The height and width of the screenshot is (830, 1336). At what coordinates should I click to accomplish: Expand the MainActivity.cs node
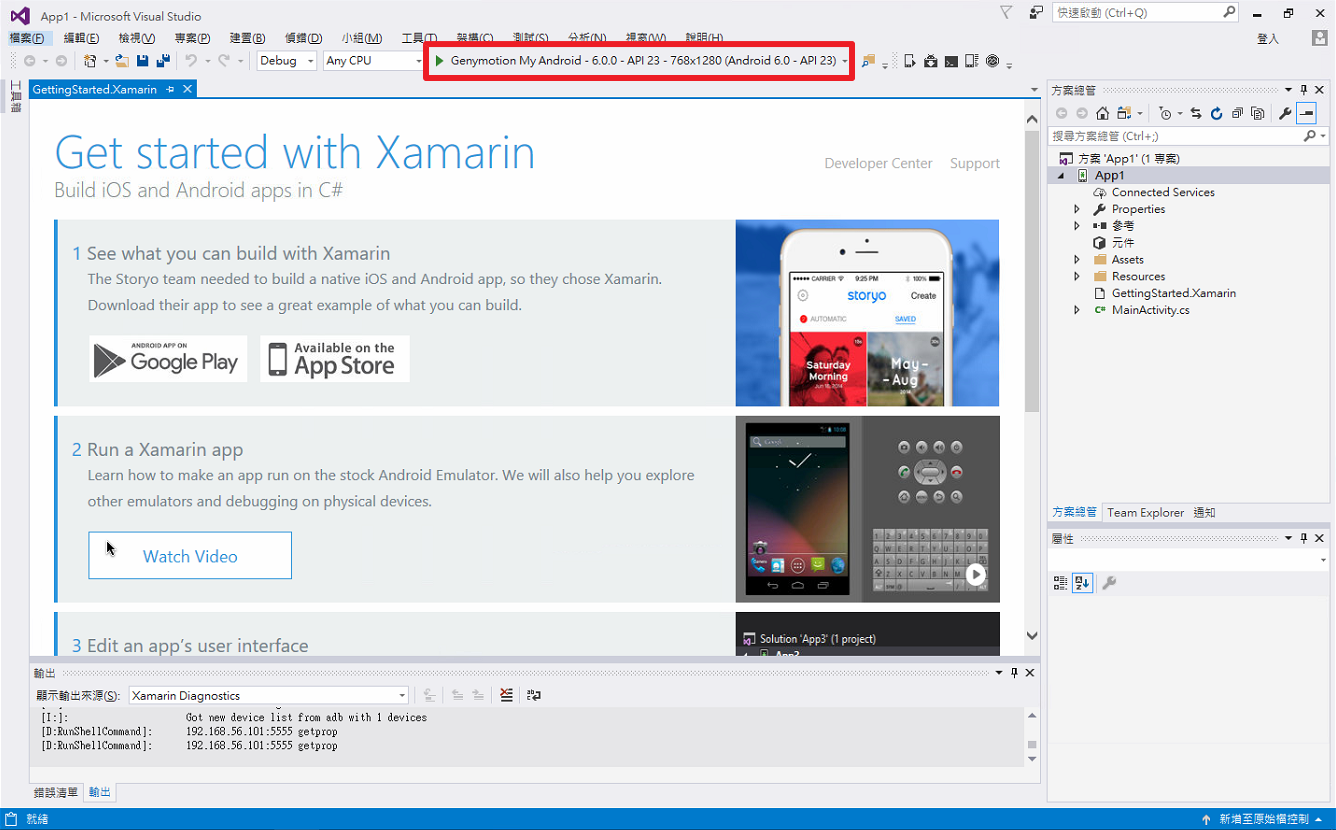click(1077, 310)
